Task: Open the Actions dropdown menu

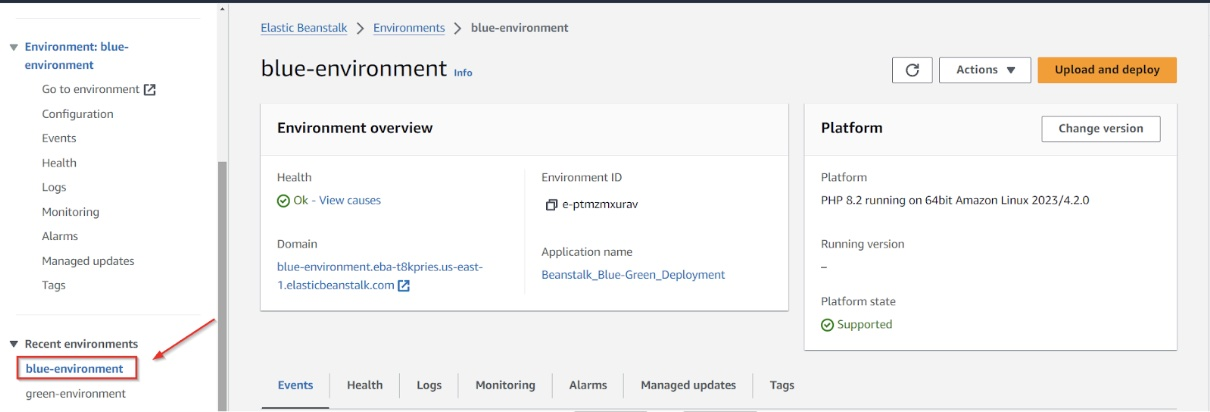Action: (x=984, y=70)
